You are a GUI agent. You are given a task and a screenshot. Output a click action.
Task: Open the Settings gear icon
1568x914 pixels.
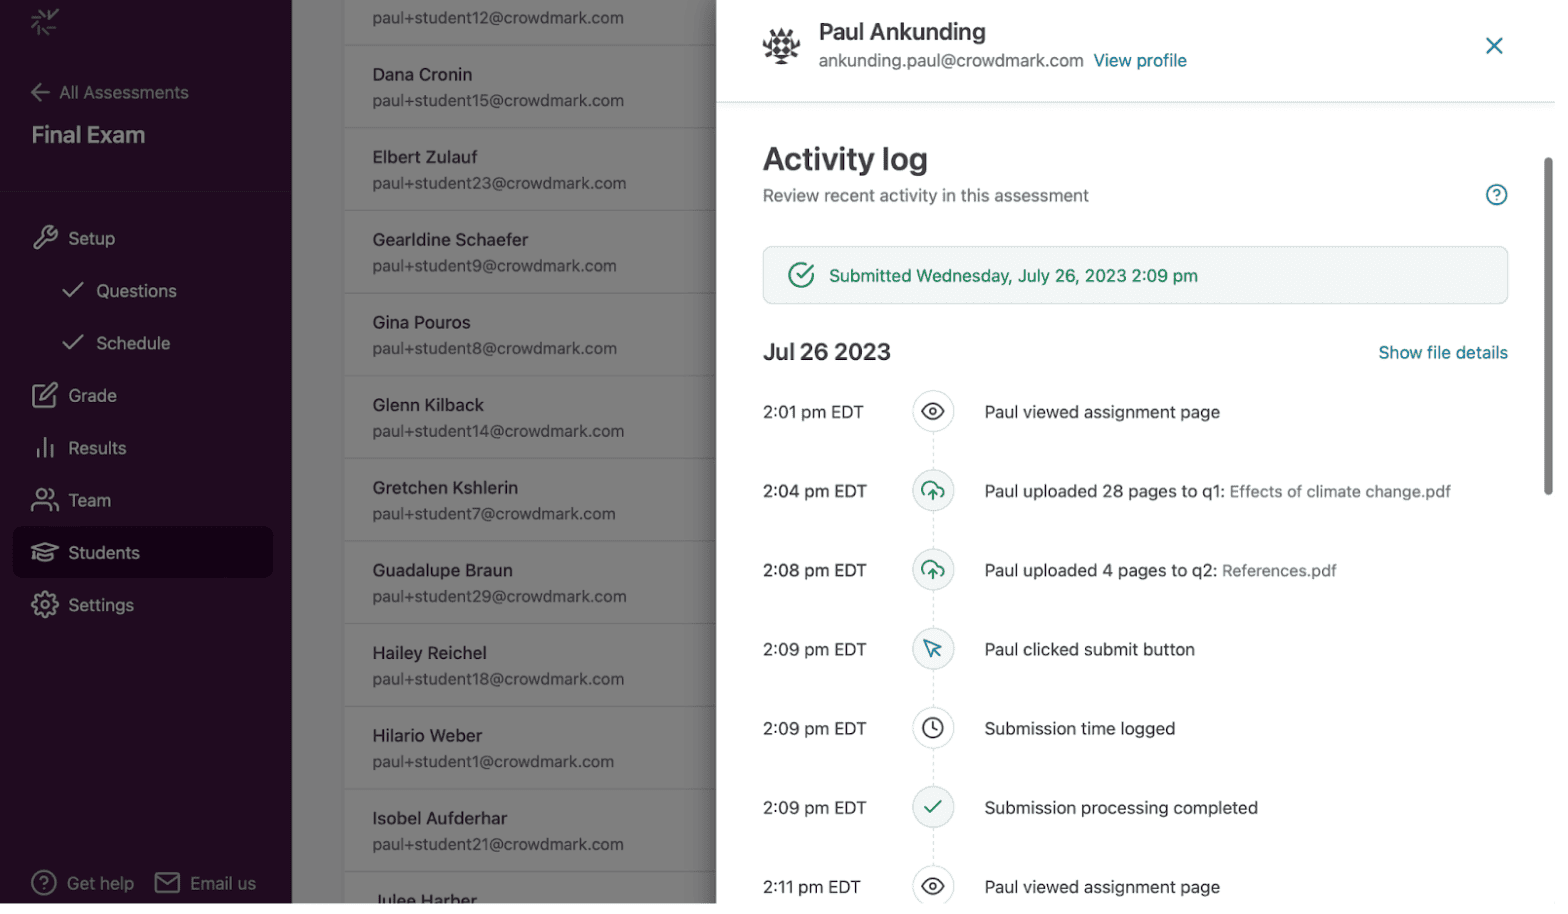(x=43, y=604)
